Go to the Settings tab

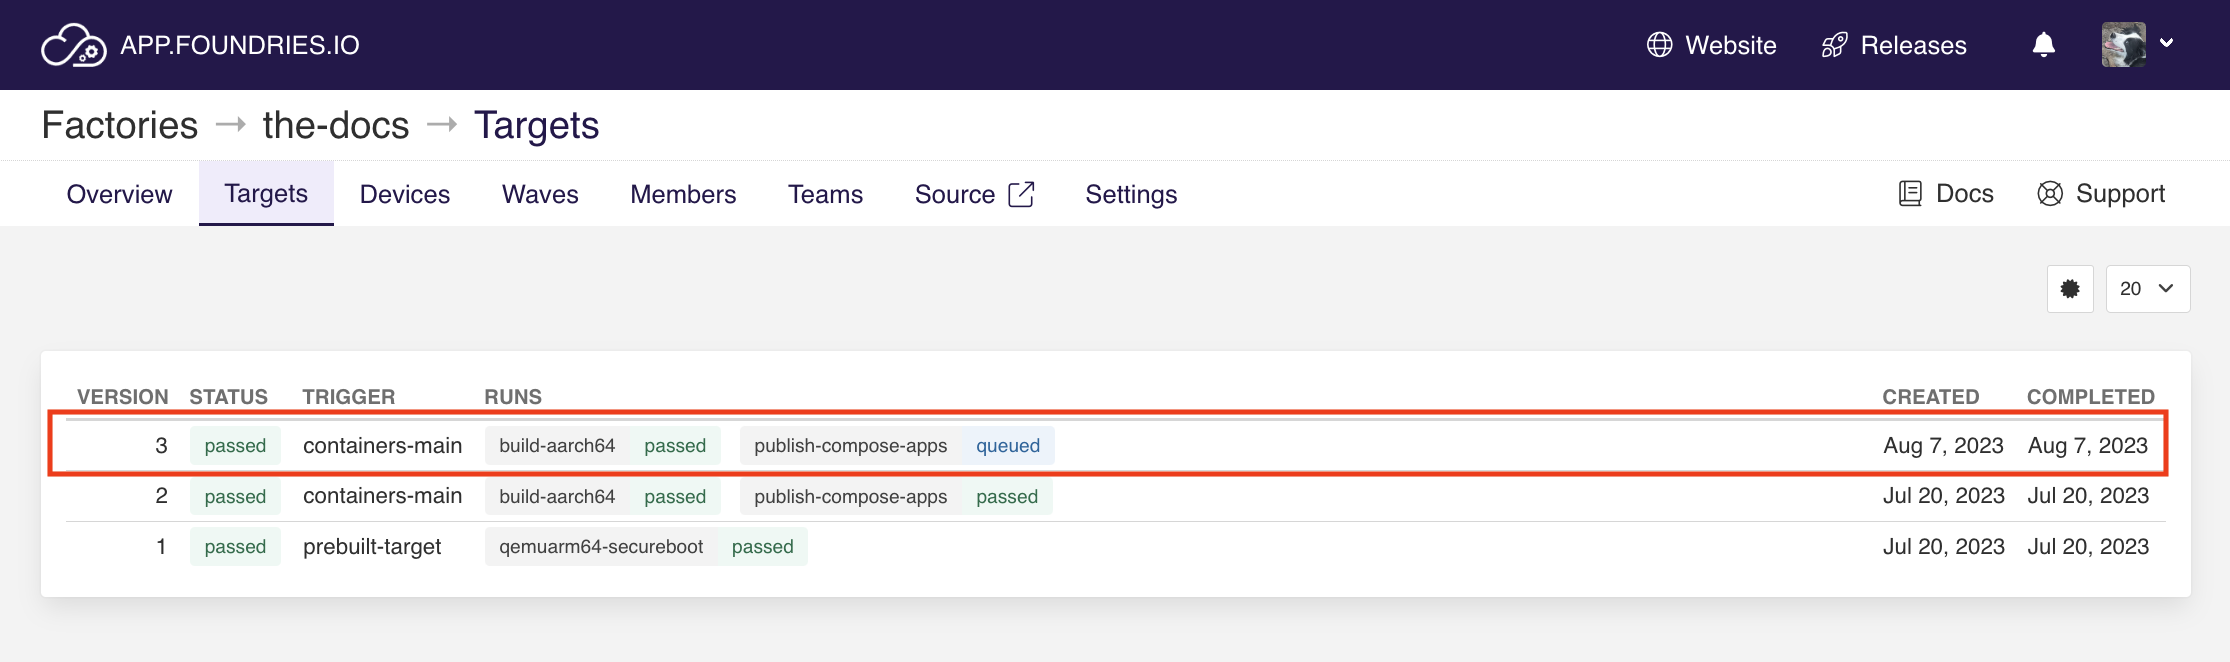point(1131,194)
